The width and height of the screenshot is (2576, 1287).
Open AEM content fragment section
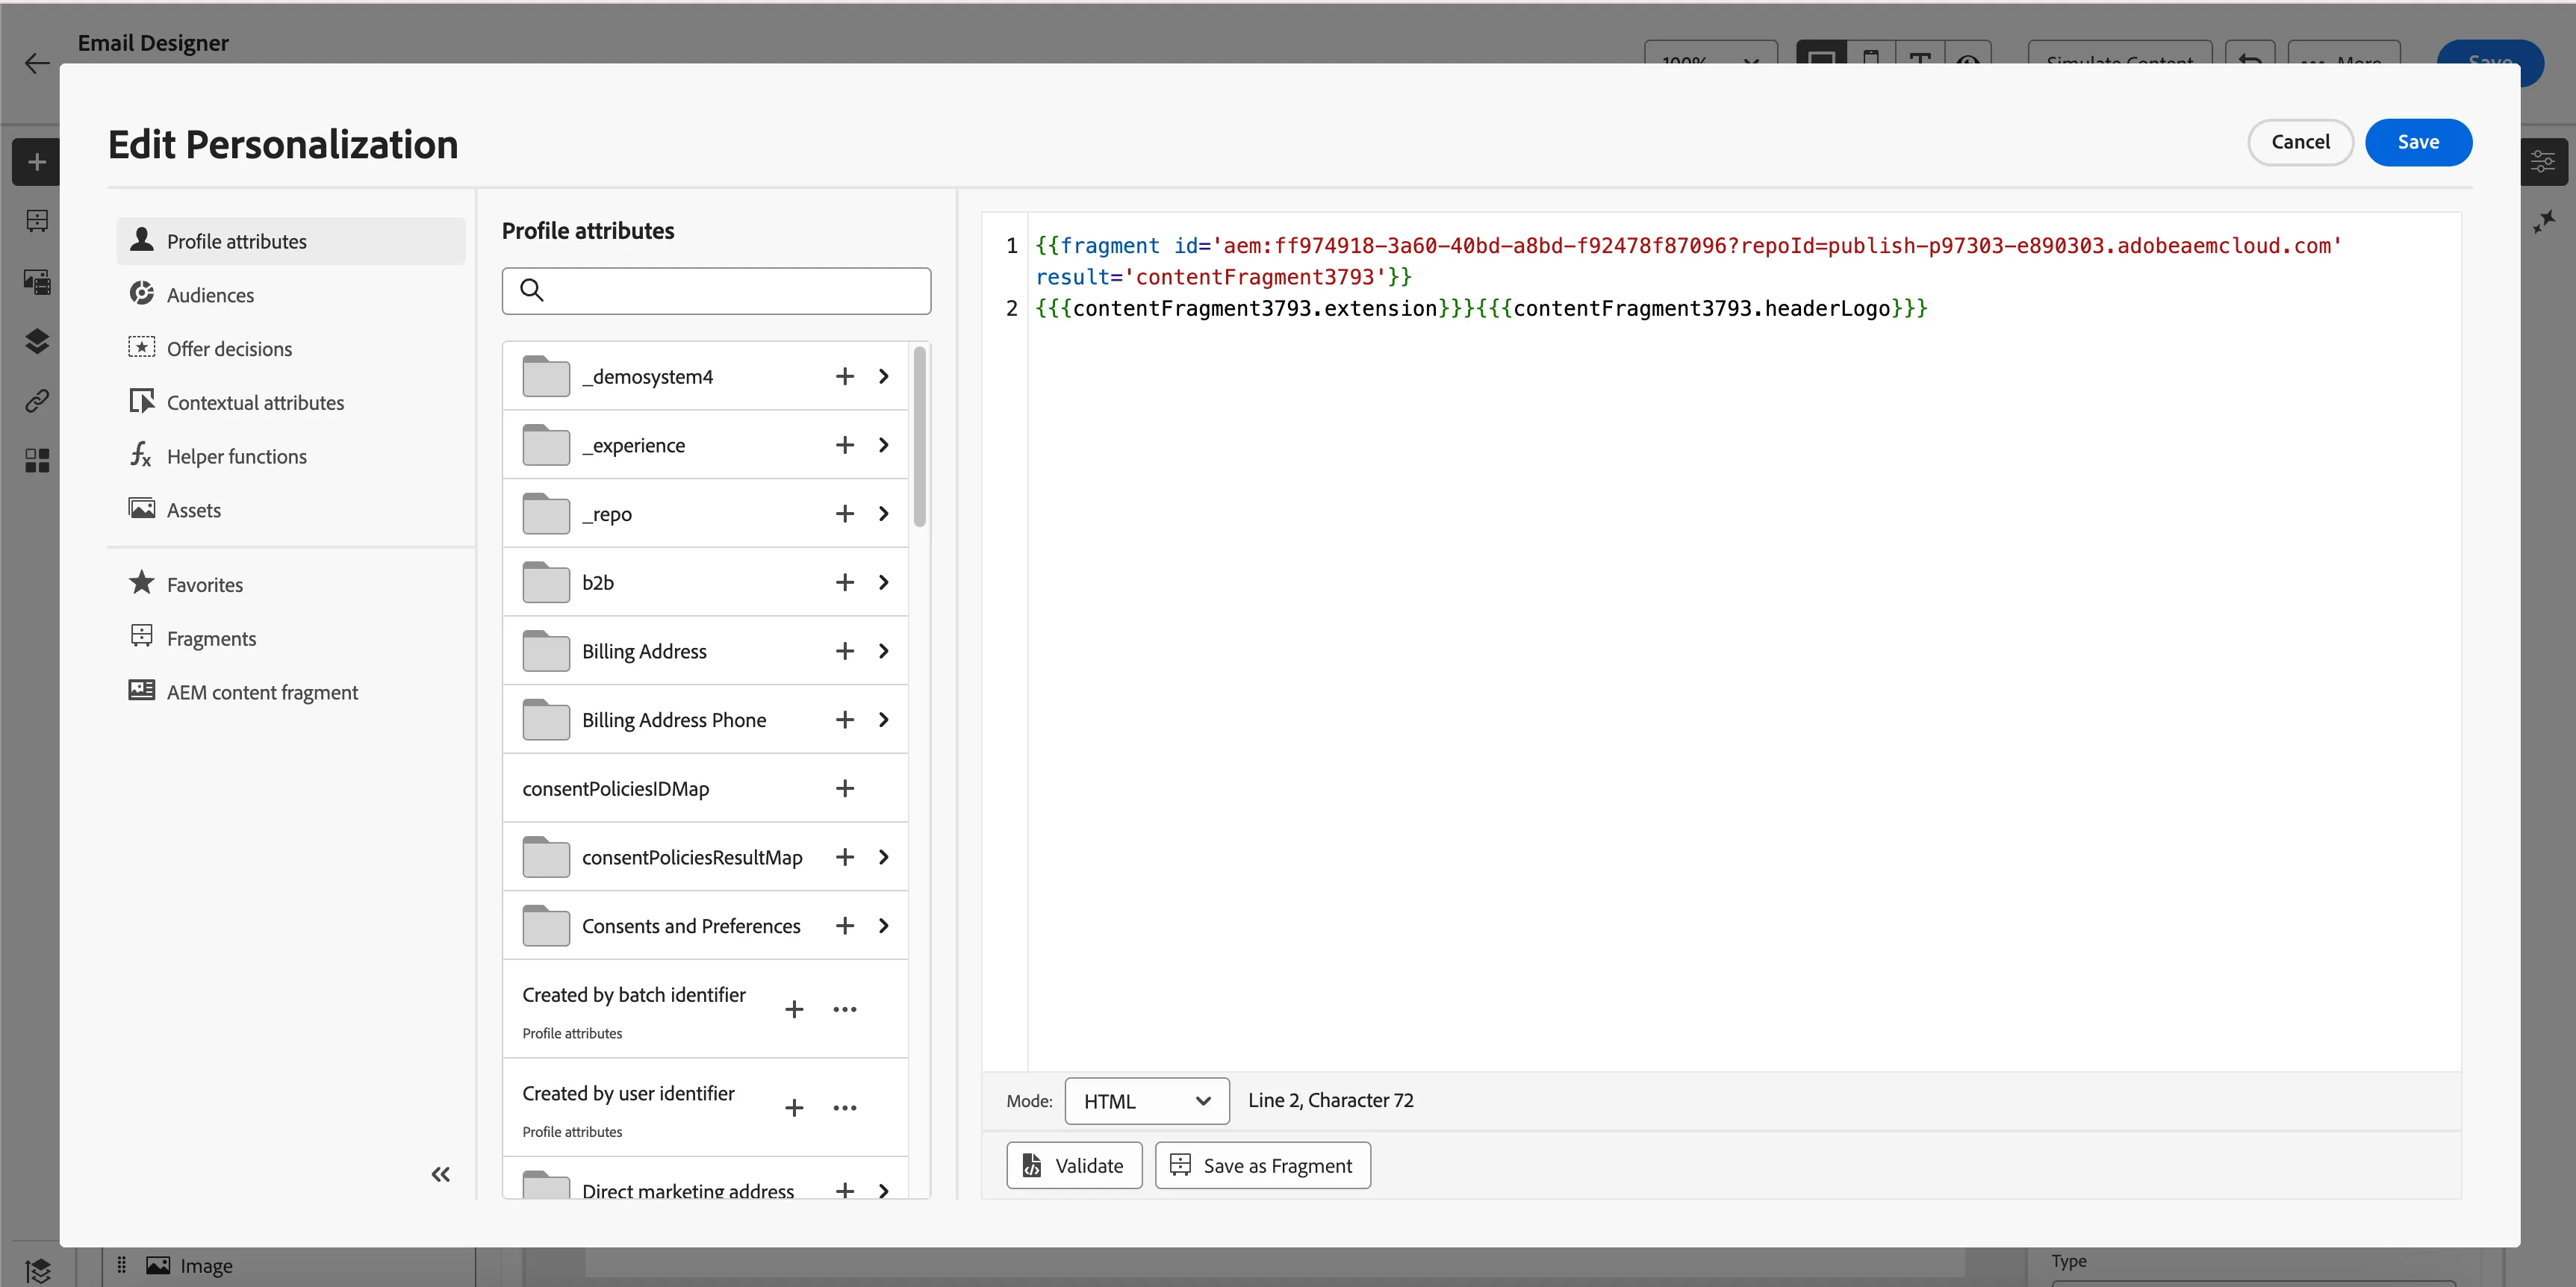[x=291, y=692]
